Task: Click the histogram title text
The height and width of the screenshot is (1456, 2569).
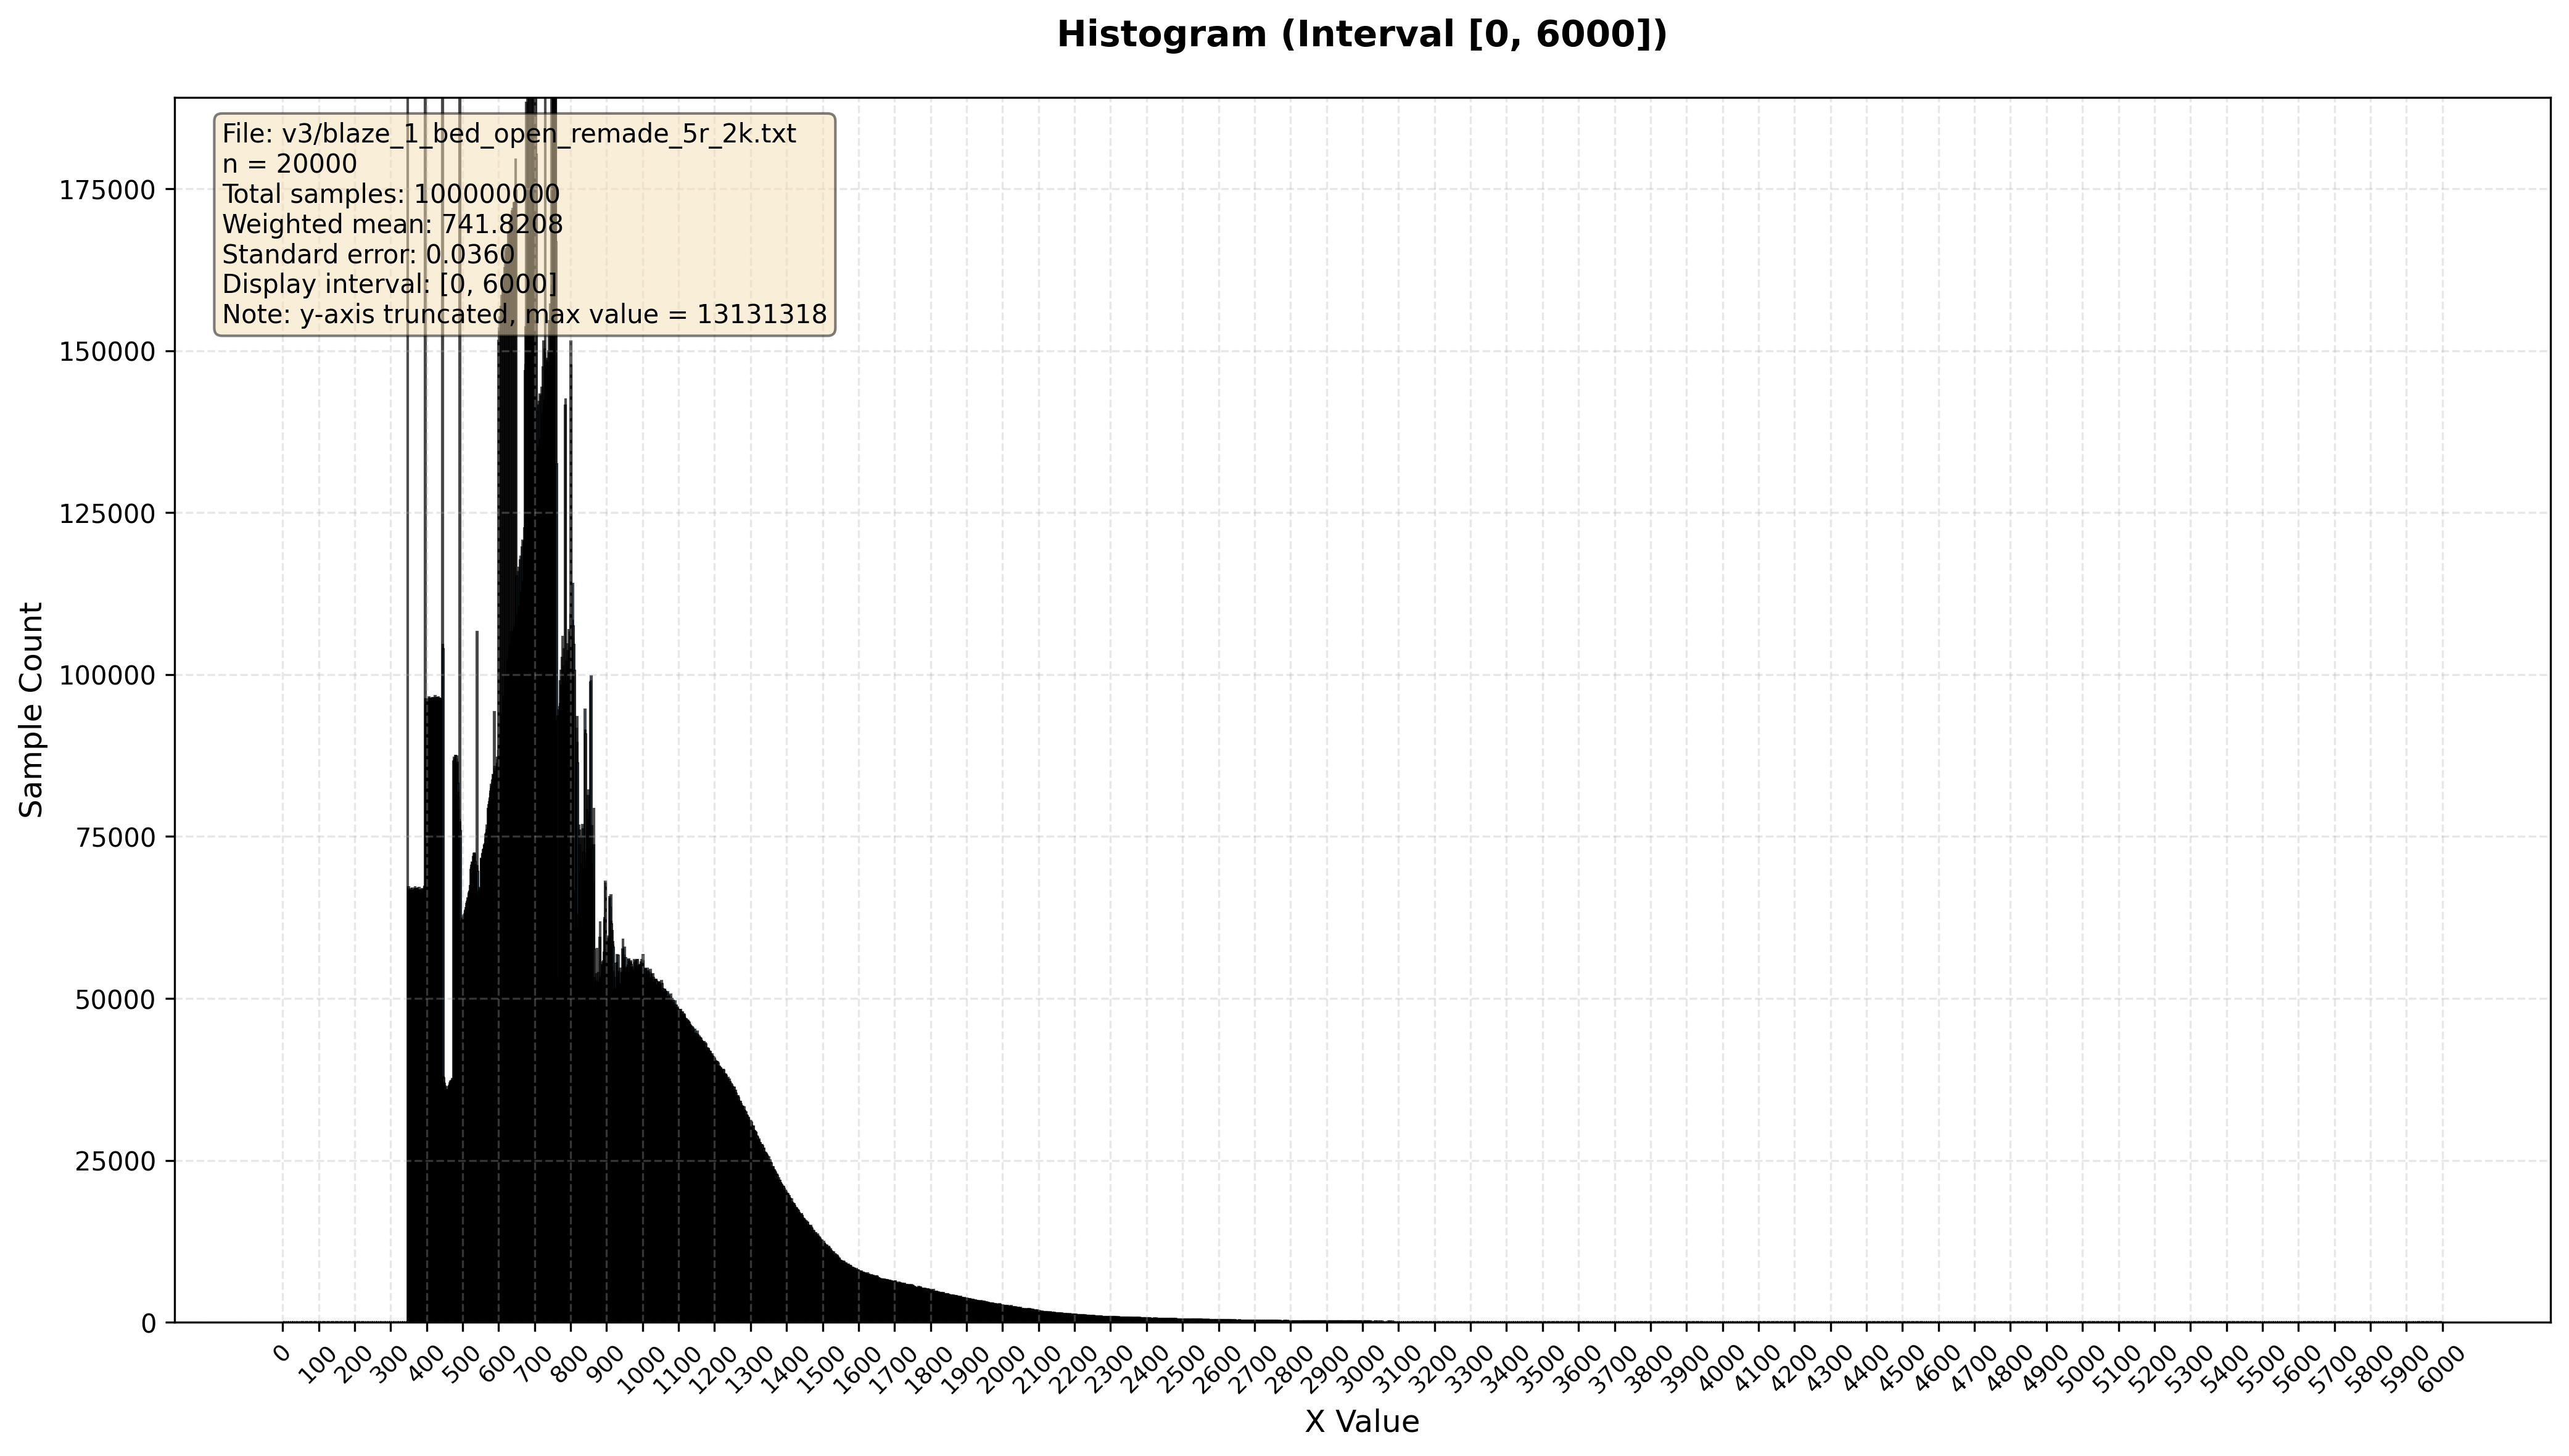Action: pos(1362,35)
